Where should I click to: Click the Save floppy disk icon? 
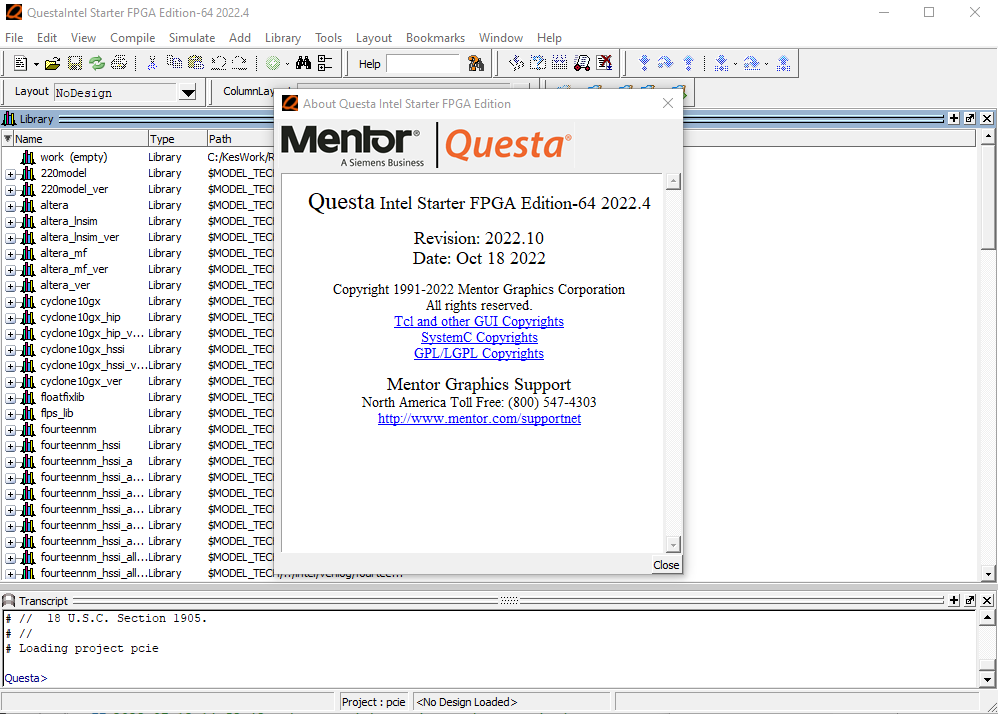74,63
